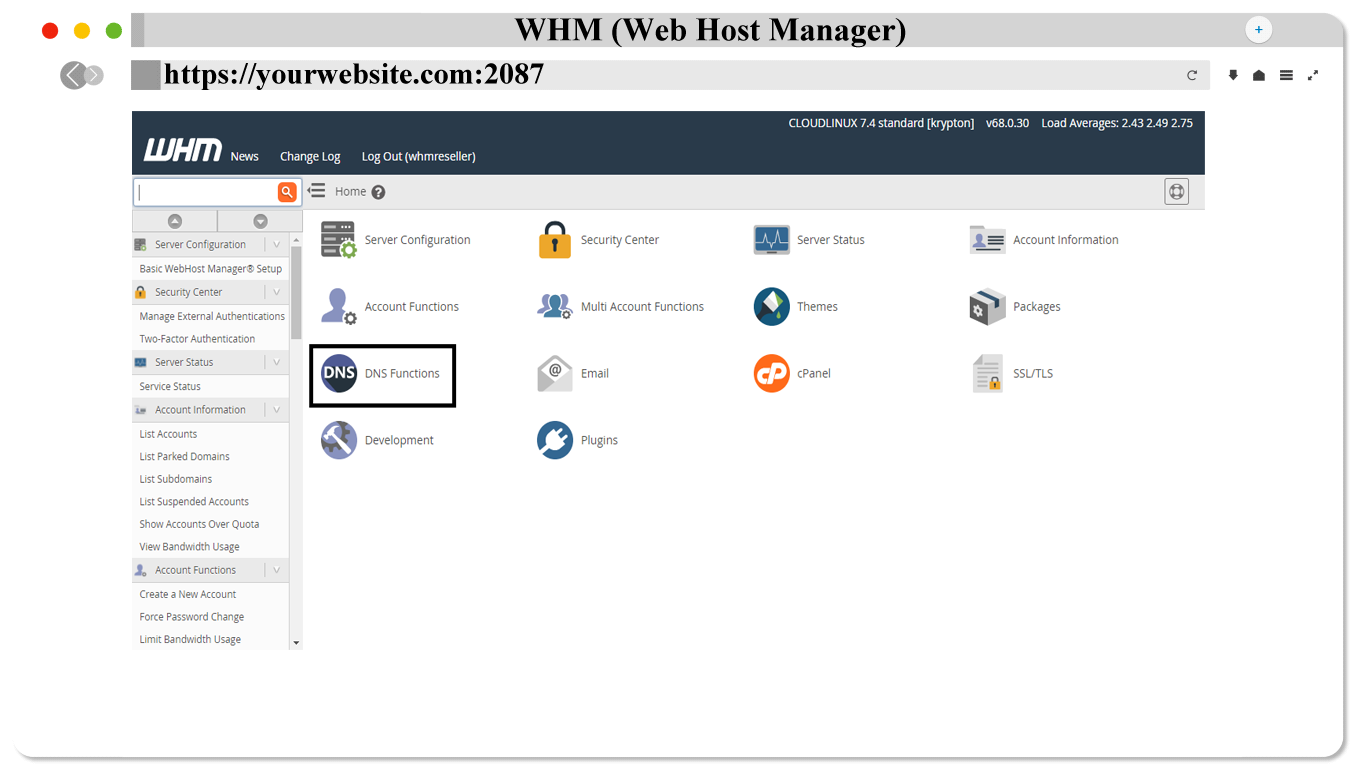The height and width of the screenshot is (769, 1362).
Task: Open Basic WebHost Manager Setup link
Action: click(x=211, y=268)
